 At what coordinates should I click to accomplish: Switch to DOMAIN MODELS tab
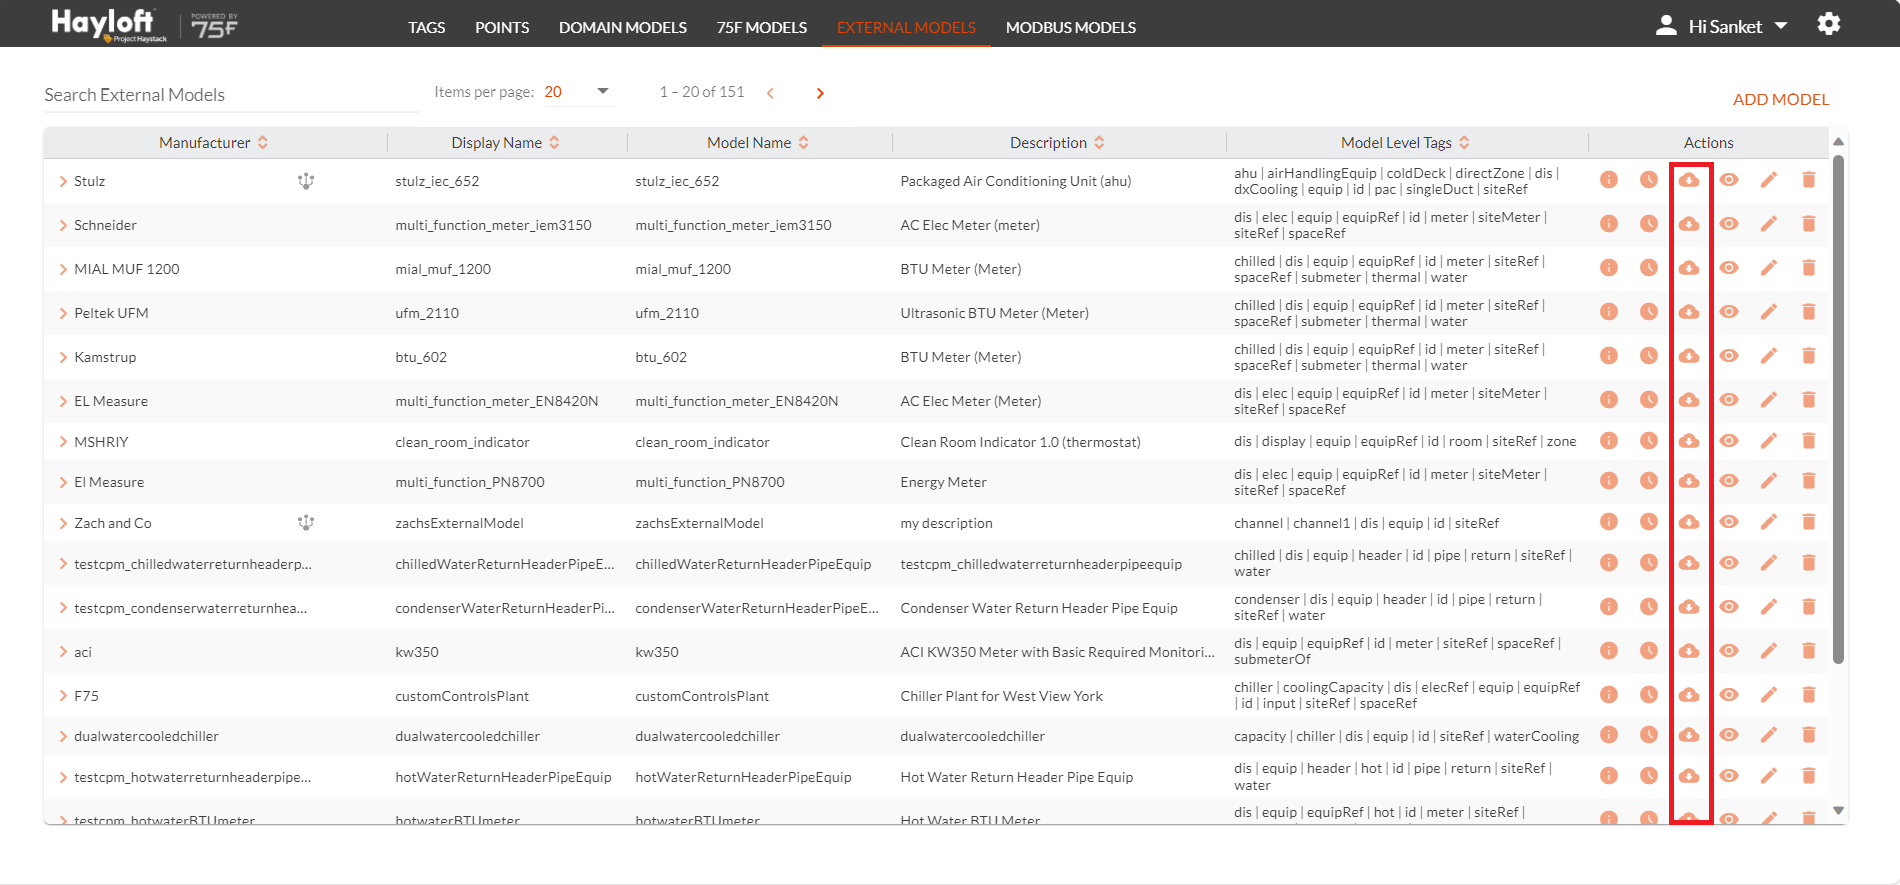(623, 28)
